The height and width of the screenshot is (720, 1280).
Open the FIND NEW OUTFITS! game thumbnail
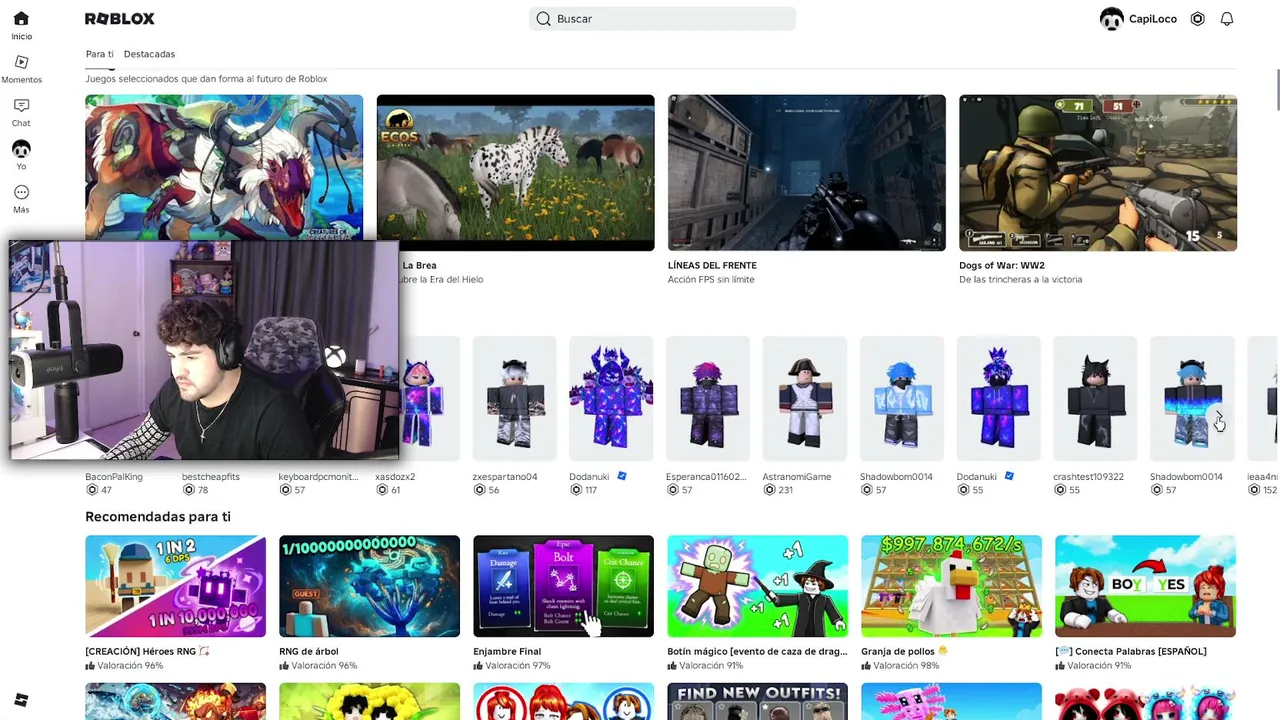pyautogui.click(x=757, y=701)
